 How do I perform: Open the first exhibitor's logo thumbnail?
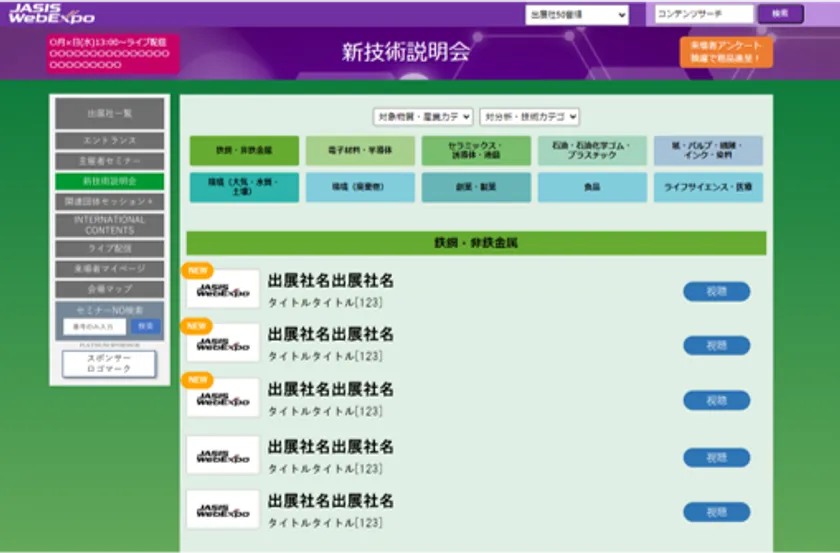[222, 289]
